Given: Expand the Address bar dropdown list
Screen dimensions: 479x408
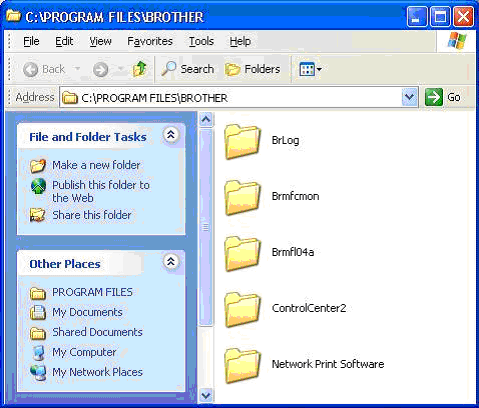Looking at the screenshot, I should coord(410,97).
